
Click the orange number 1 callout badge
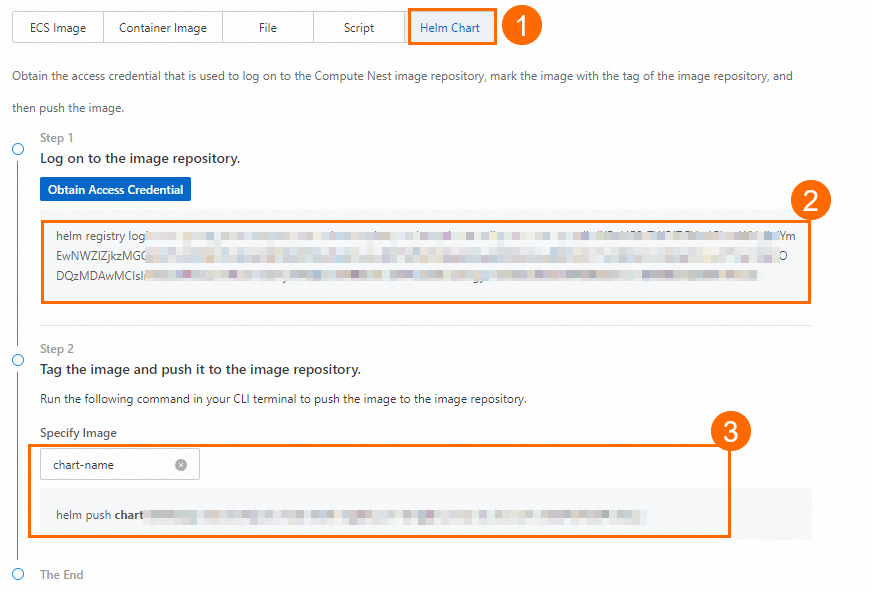pos(521,26)
